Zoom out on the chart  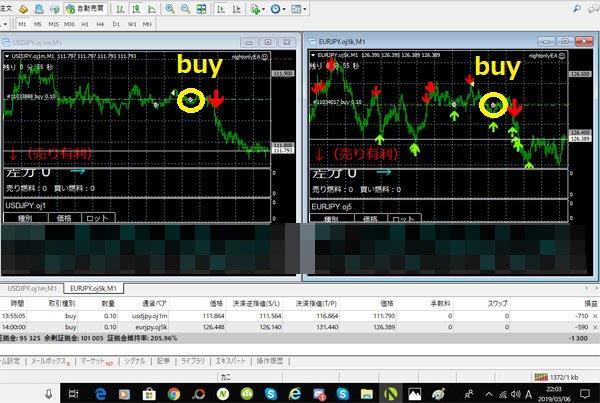click(x=185, y=9)
